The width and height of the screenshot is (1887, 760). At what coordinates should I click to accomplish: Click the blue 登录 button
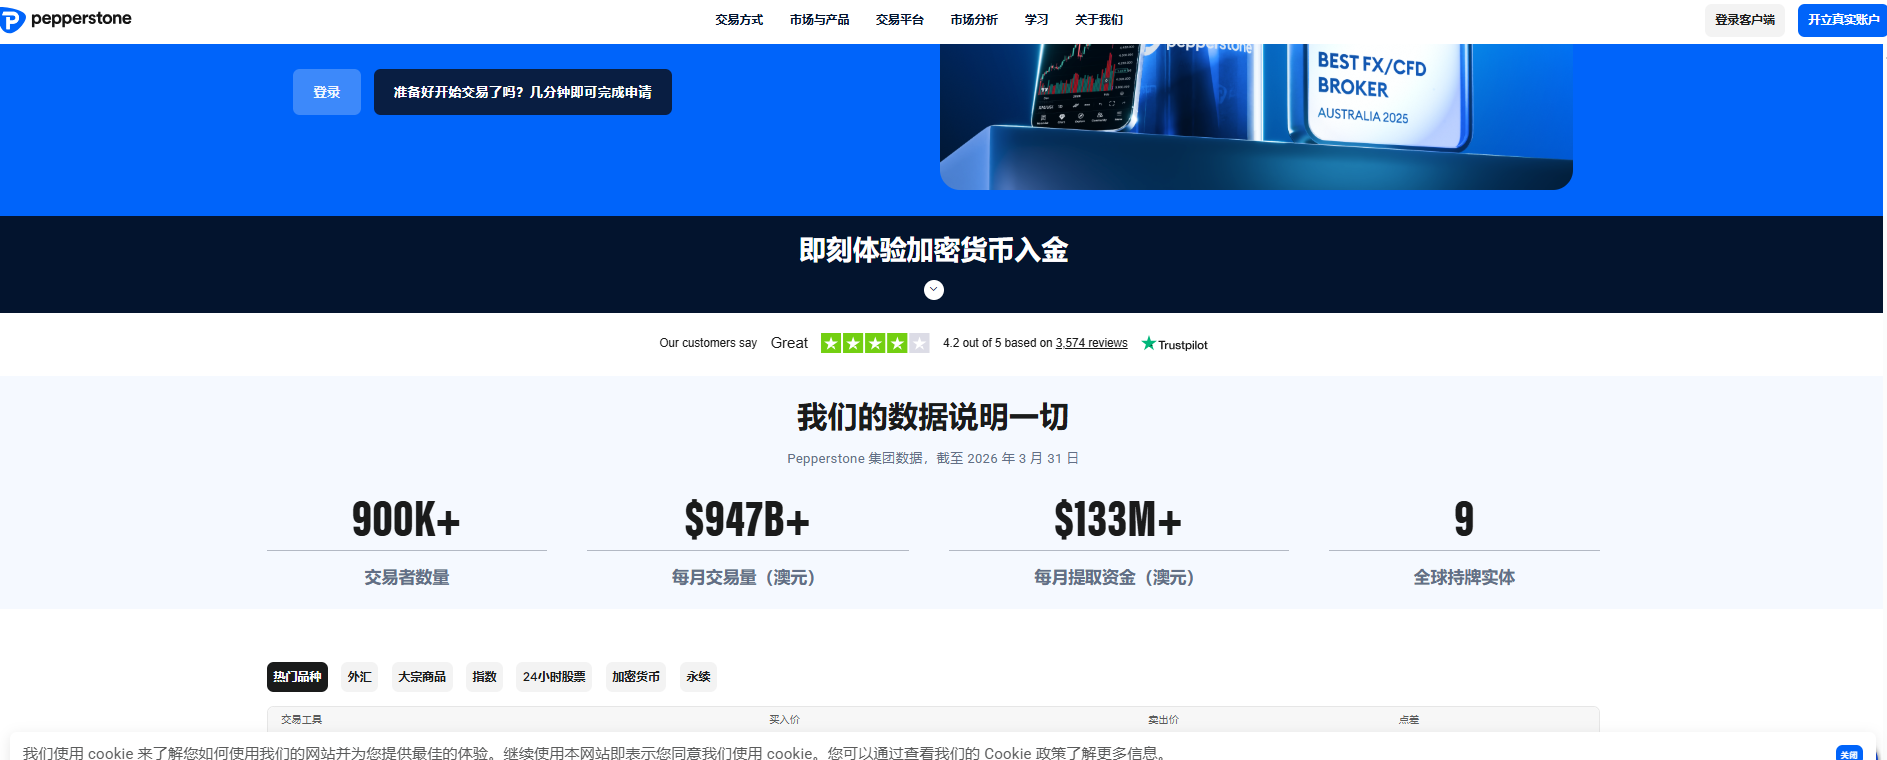(327, 92)
